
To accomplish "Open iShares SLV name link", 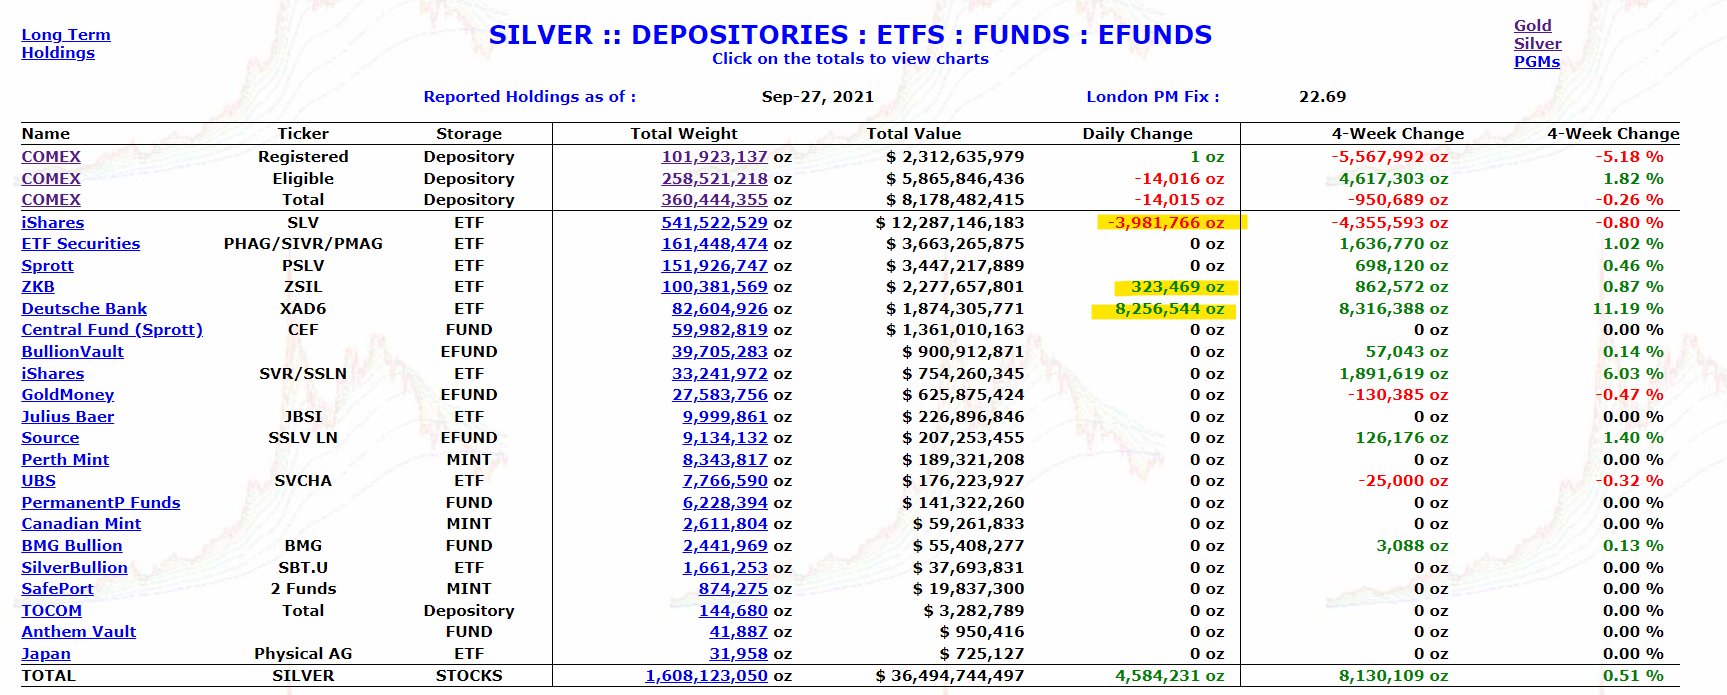I will [x=53, y=223].
